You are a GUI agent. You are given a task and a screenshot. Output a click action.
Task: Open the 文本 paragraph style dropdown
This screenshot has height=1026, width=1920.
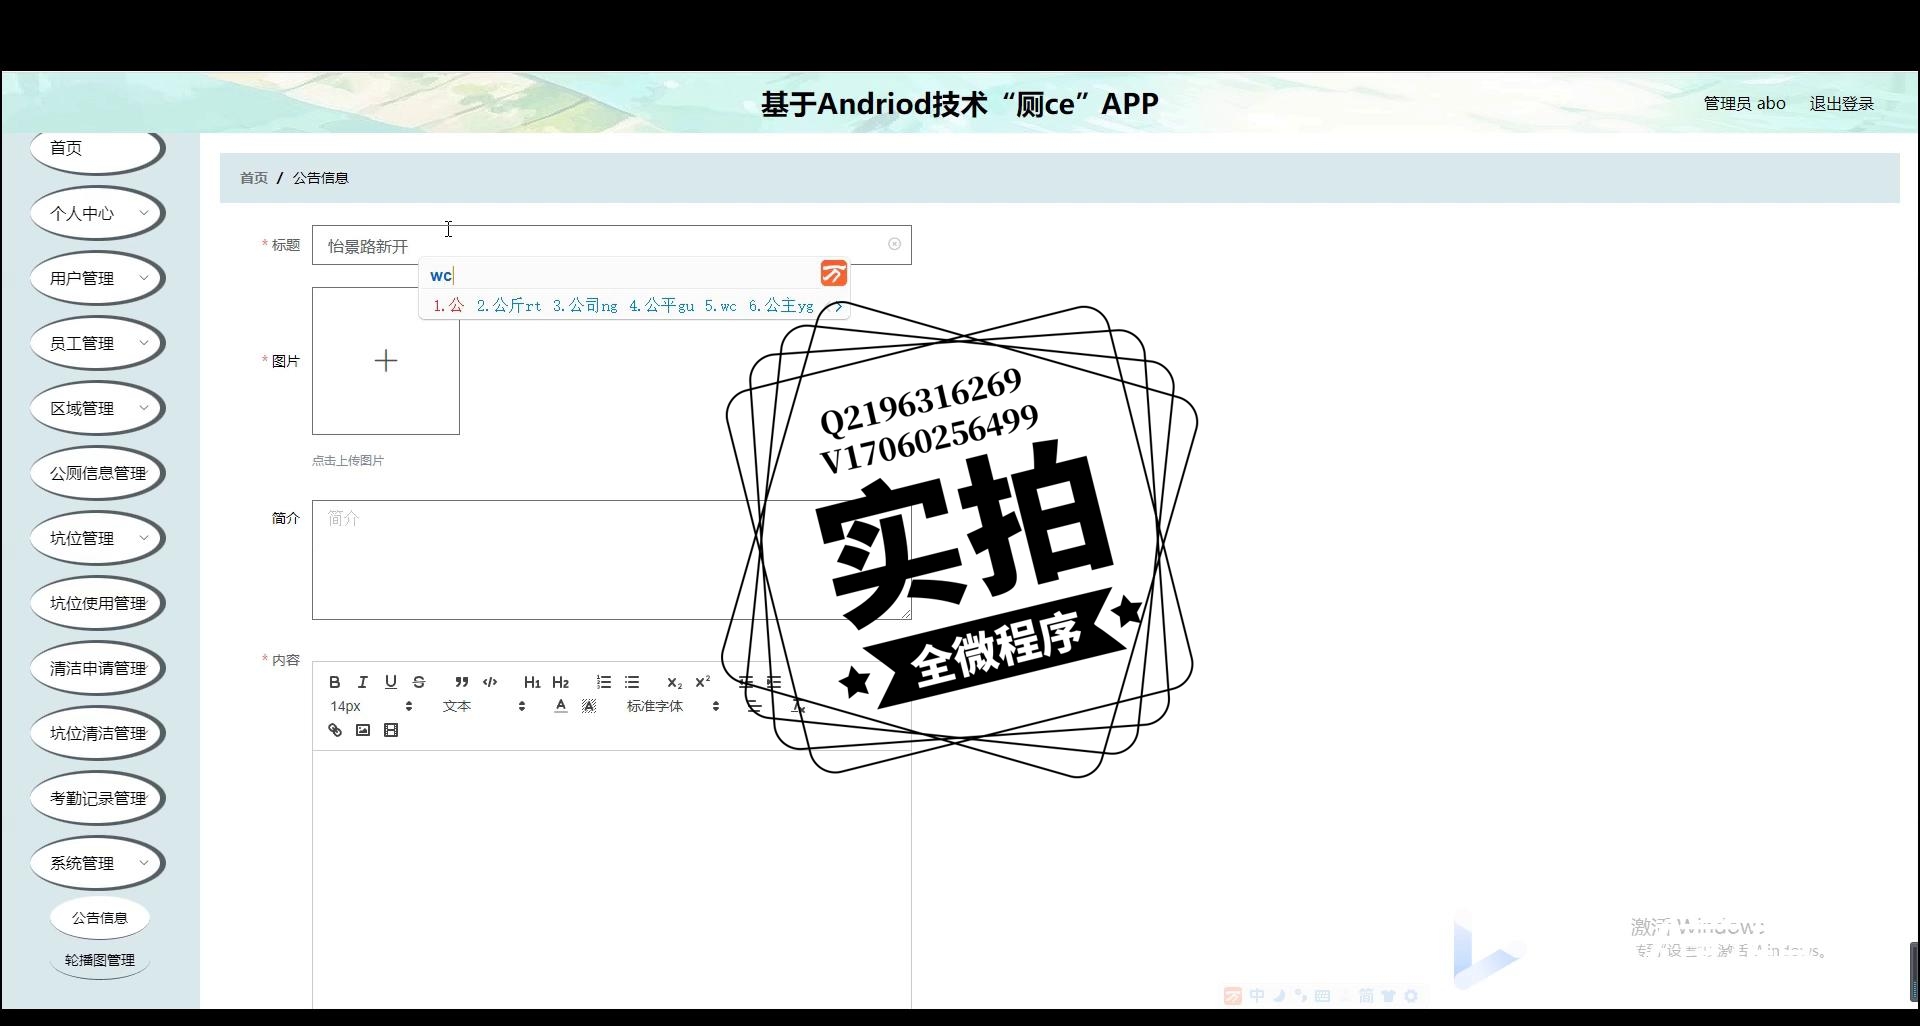pos(484,706)
